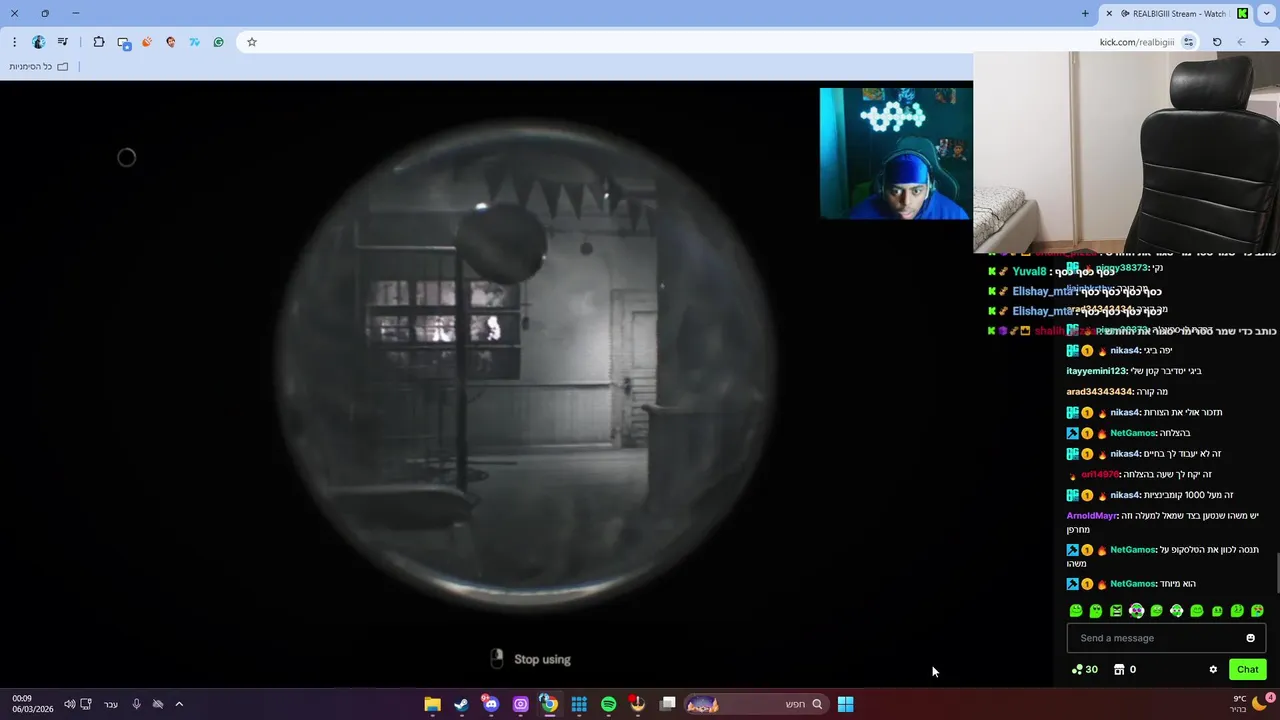
Task: Click the Grammarly extension icon
Action: (219, 42)
